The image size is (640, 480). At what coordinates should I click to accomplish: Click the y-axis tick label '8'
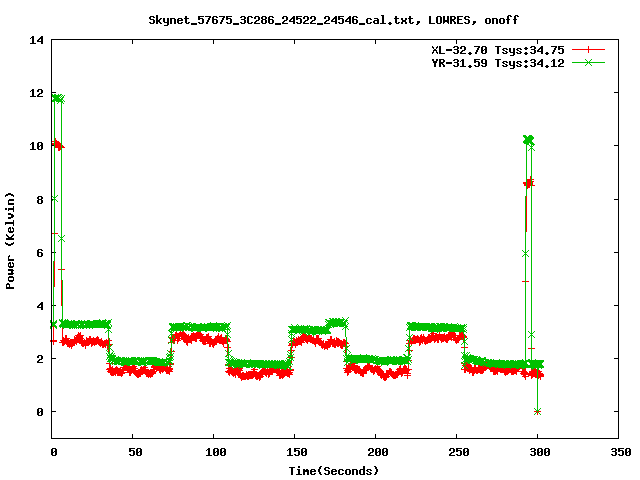pyautogui.click(x=40, y=200)
